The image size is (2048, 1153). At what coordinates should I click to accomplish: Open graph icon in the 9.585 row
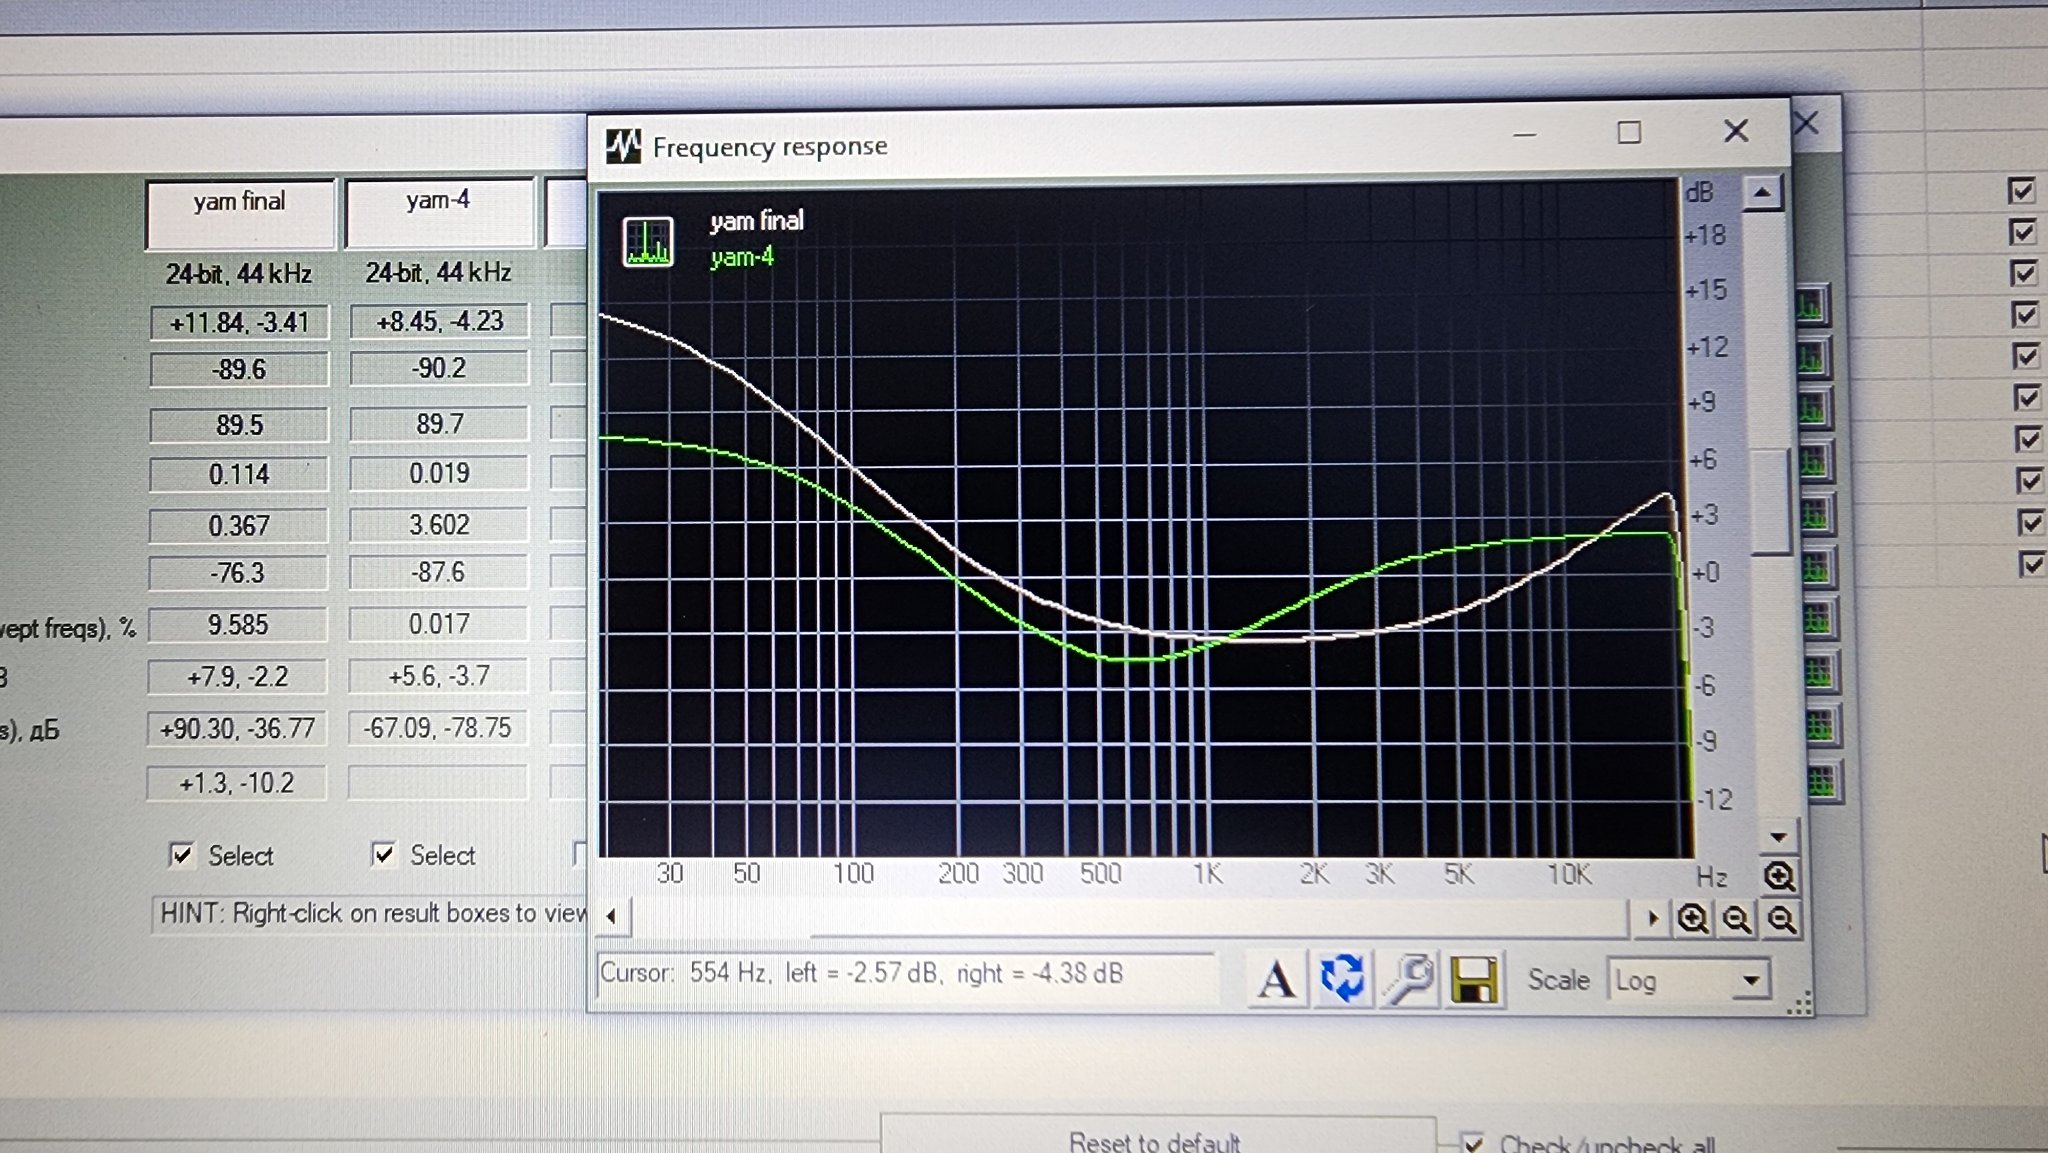(x=1818, y=620)
